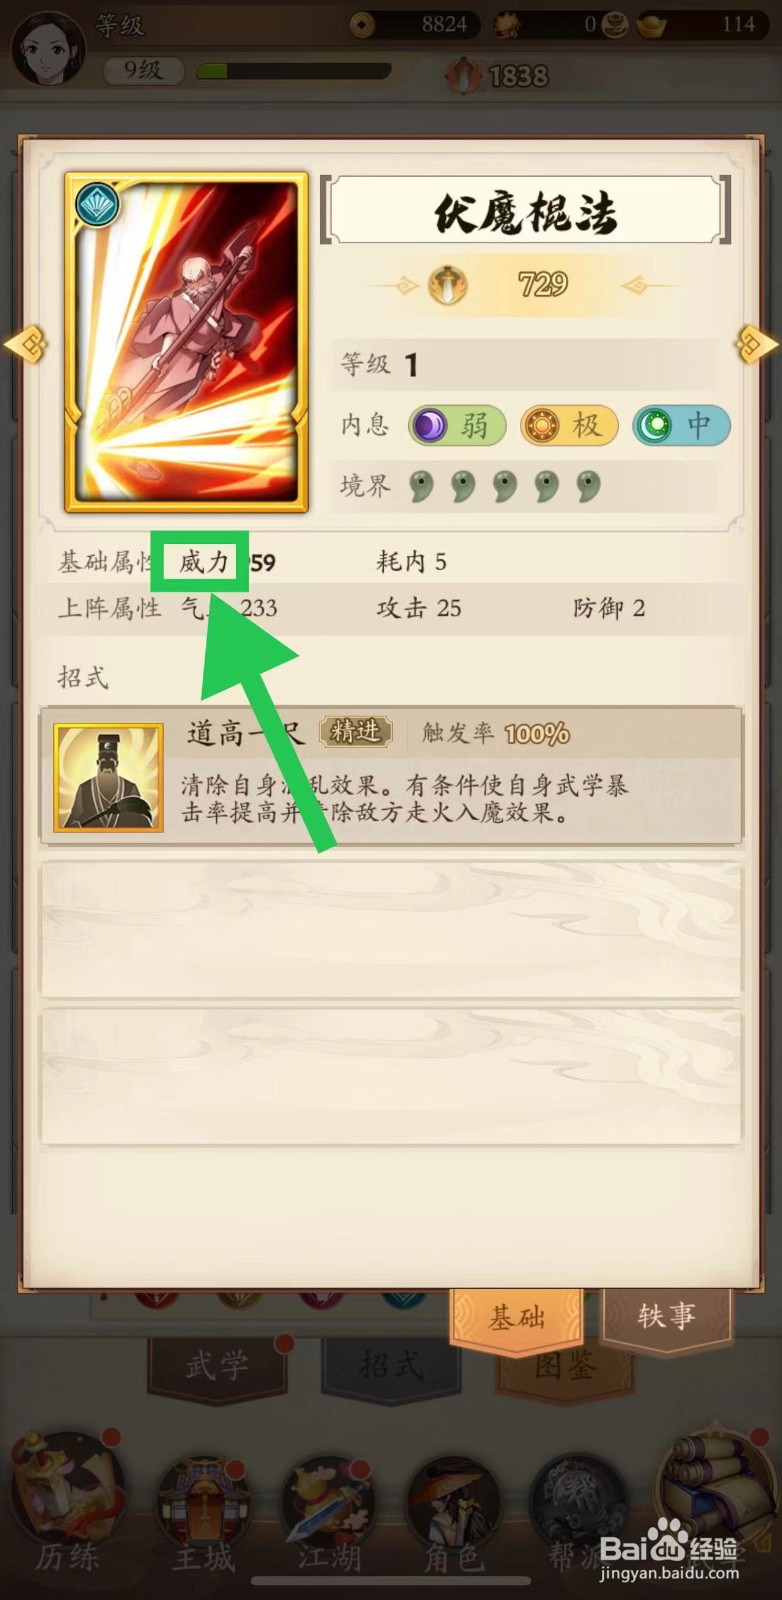Select the 武学 tab
This screenshot has width=782, height=1600.
(x=217, y=1365)
